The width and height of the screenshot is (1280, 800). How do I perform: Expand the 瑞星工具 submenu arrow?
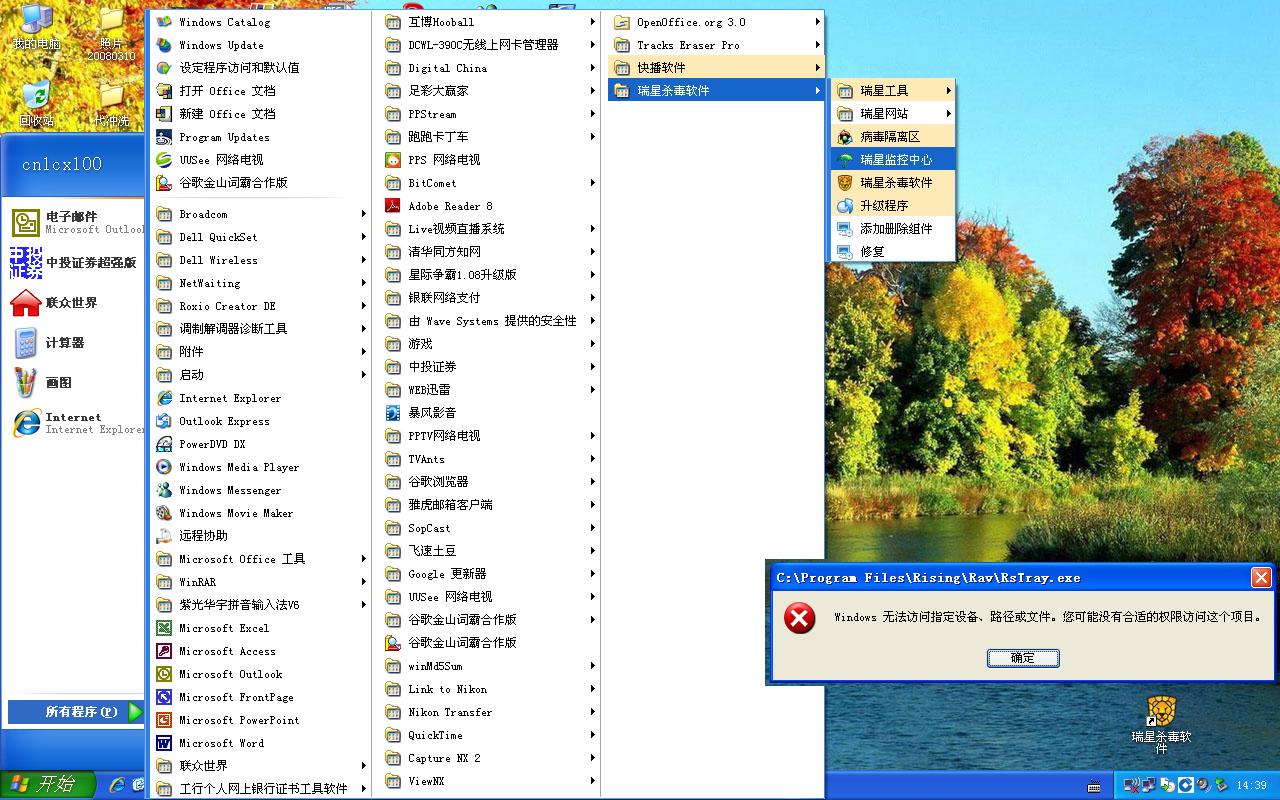[948, 91]
